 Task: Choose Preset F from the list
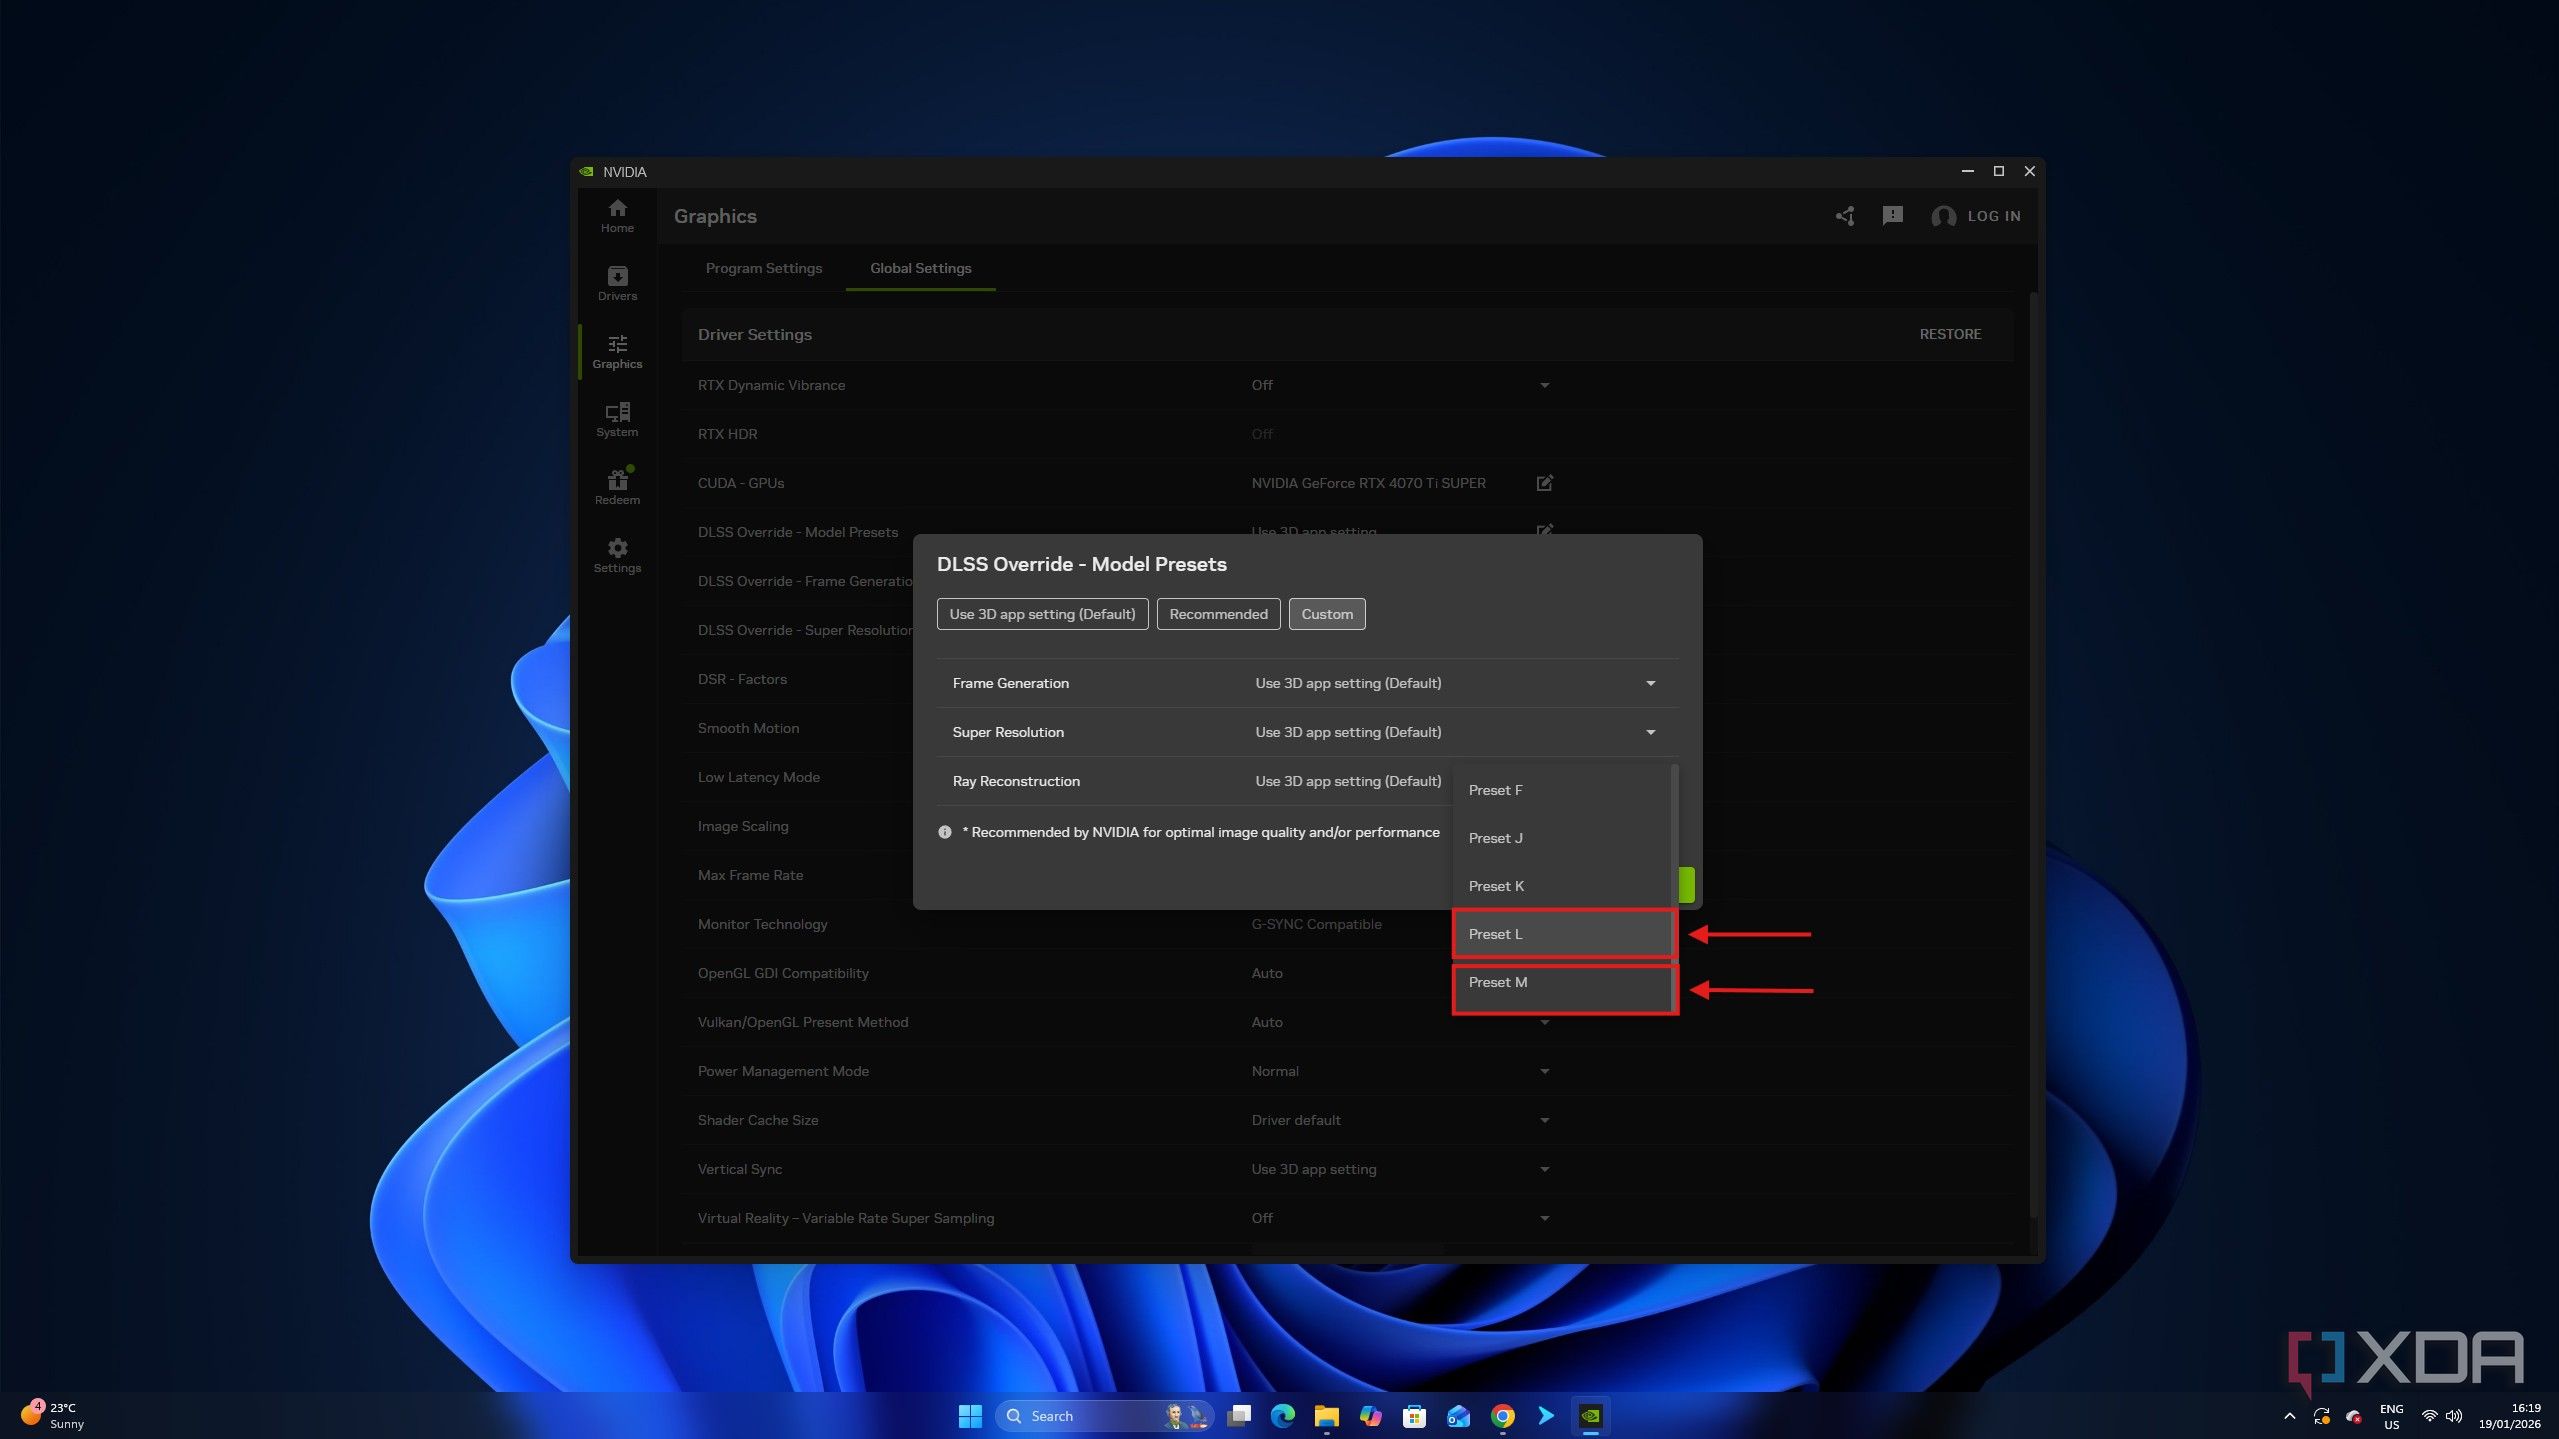coord(1561,790)
